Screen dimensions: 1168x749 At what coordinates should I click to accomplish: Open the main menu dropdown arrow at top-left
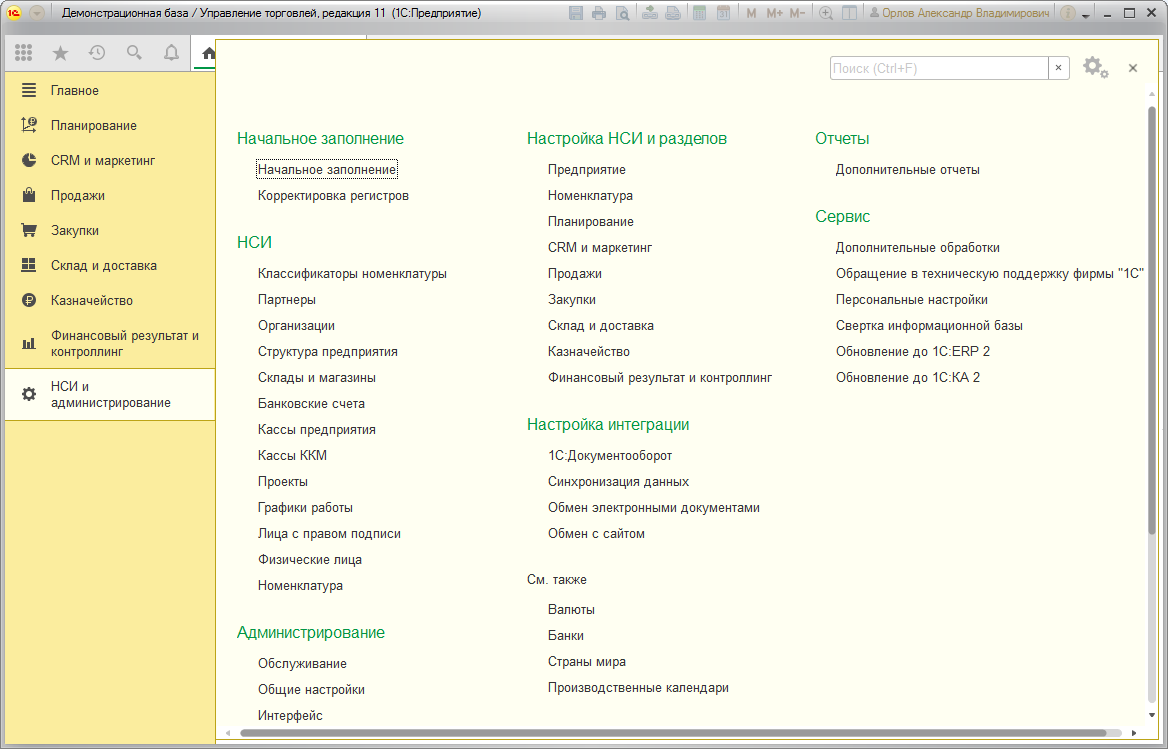[x=37, y=13]
